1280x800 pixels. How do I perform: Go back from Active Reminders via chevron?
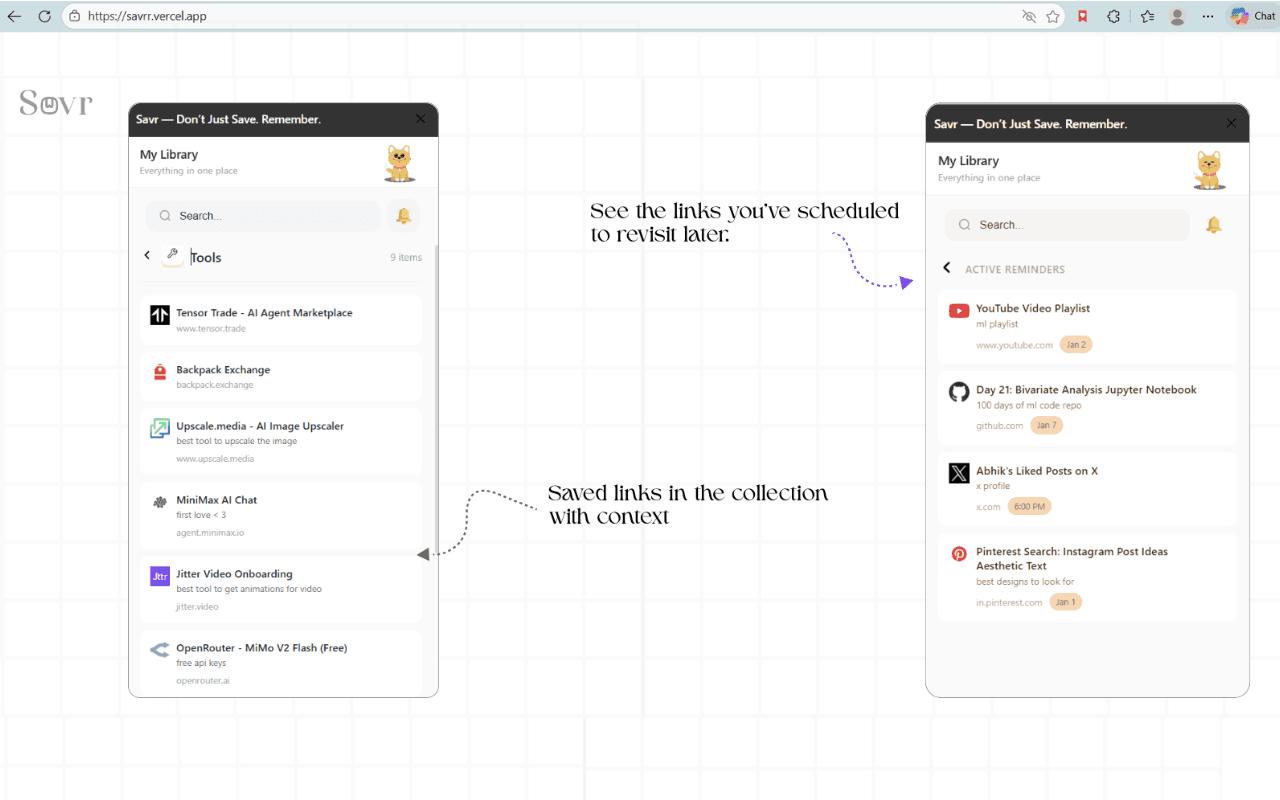945,268
